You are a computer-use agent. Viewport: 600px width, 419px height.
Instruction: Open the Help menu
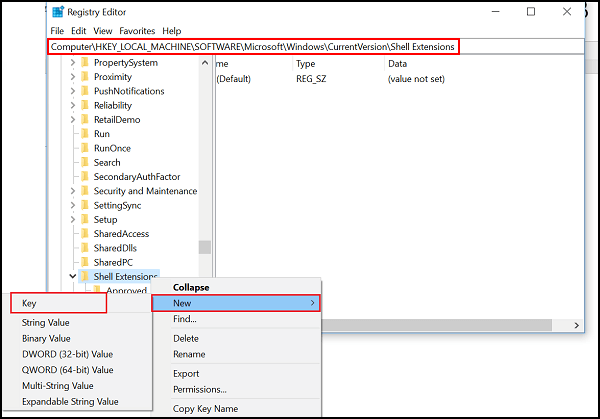click(171, 31)
